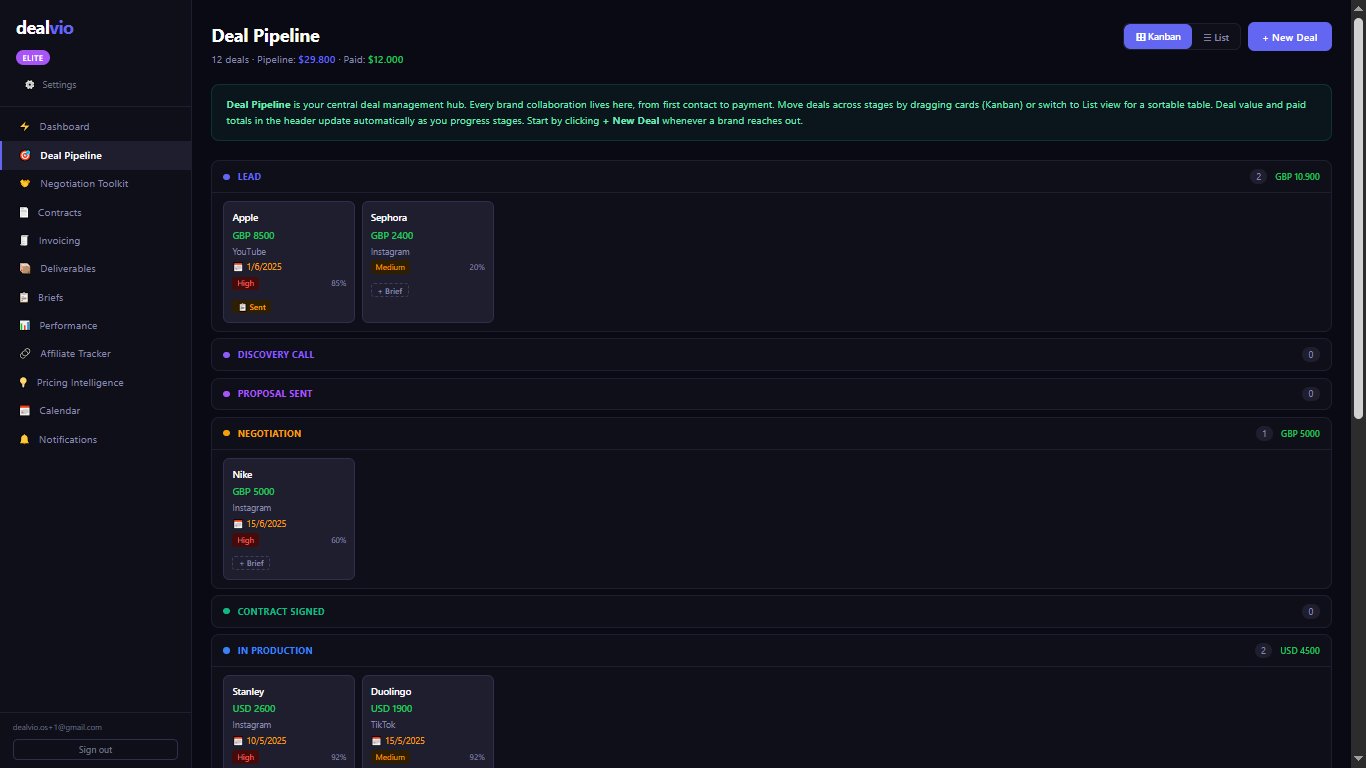Click the Dashboard lightning bolt icon
This screenshot has width=1366, height=768.
pyautogui.click(x=25, y=127)
